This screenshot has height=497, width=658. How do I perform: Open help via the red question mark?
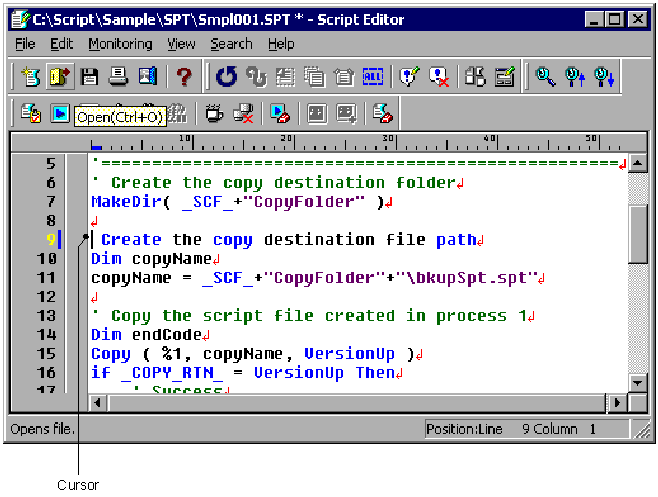pyautogui.click(x=184, y=77)
